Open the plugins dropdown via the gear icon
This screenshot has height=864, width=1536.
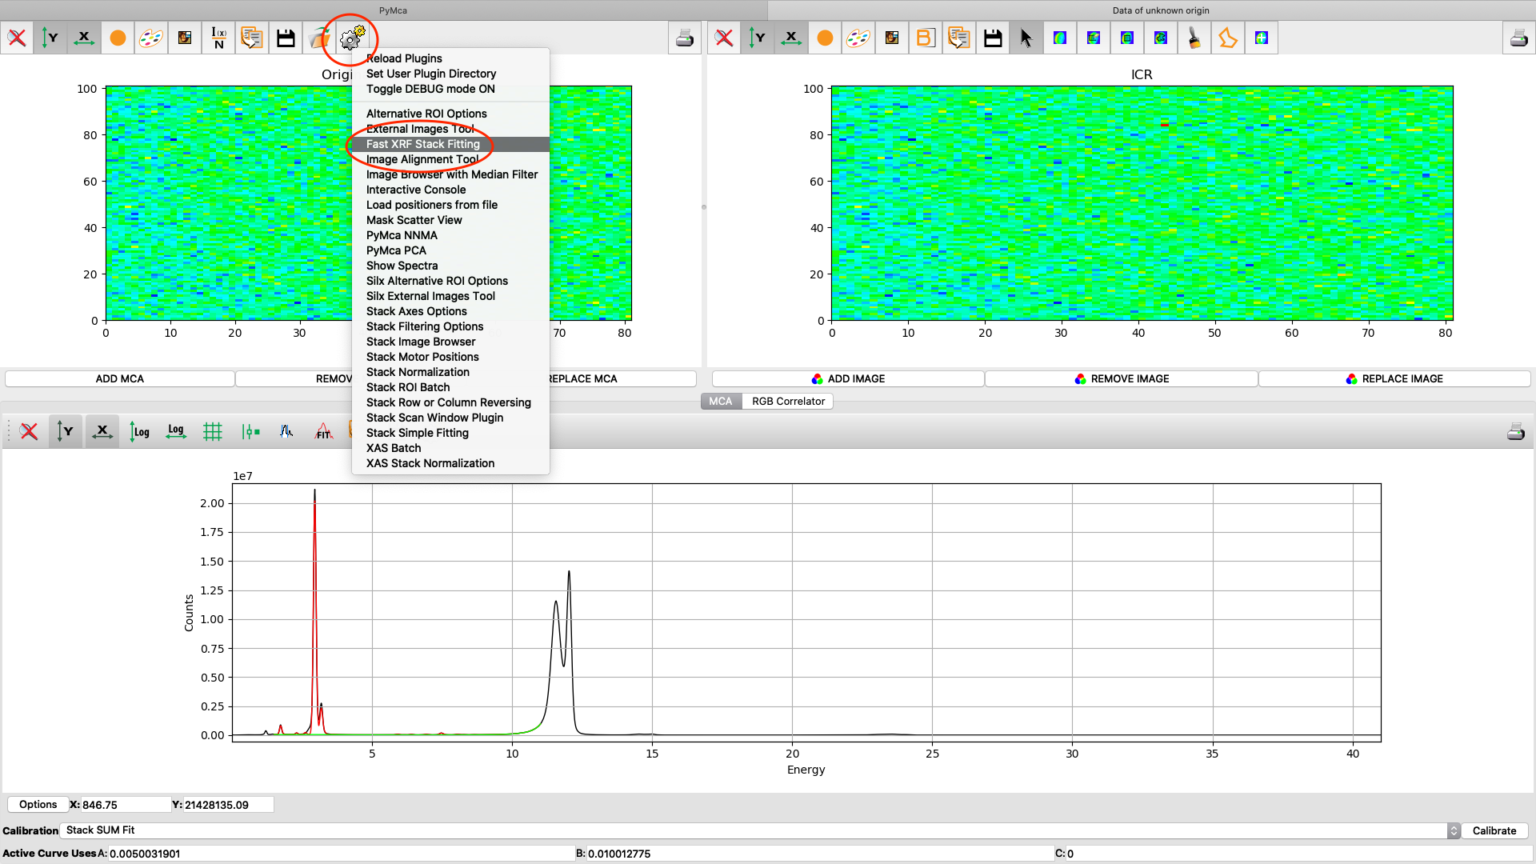[x=352, y=37]
